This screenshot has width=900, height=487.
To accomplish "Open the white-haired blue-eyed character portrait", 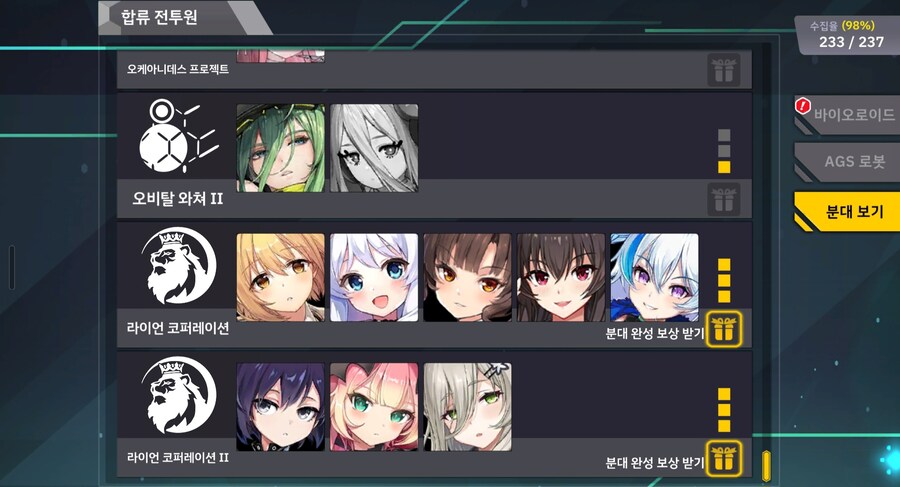I will click(374, 277).
